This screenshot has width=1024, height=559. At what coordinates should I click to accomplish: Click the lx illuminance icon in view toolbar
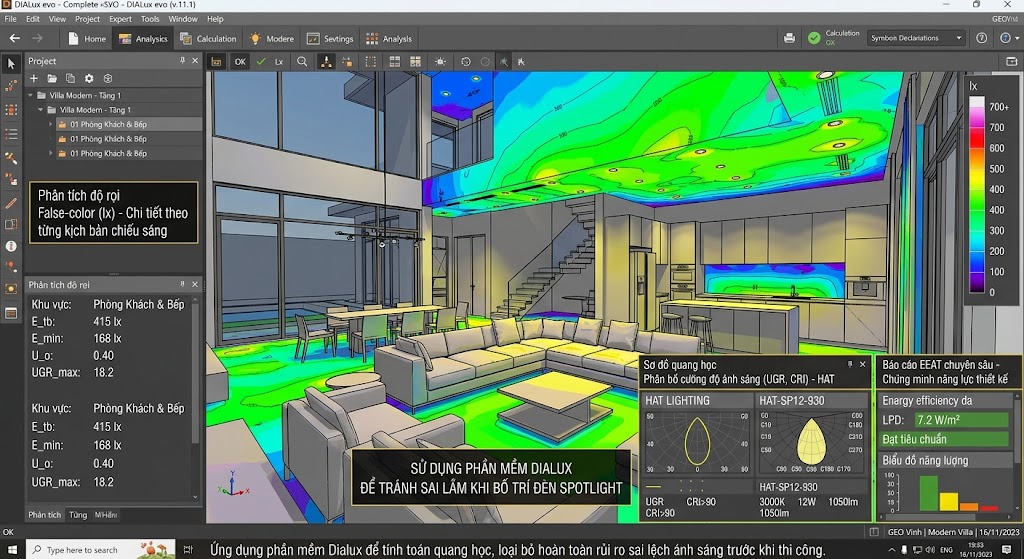279,62
